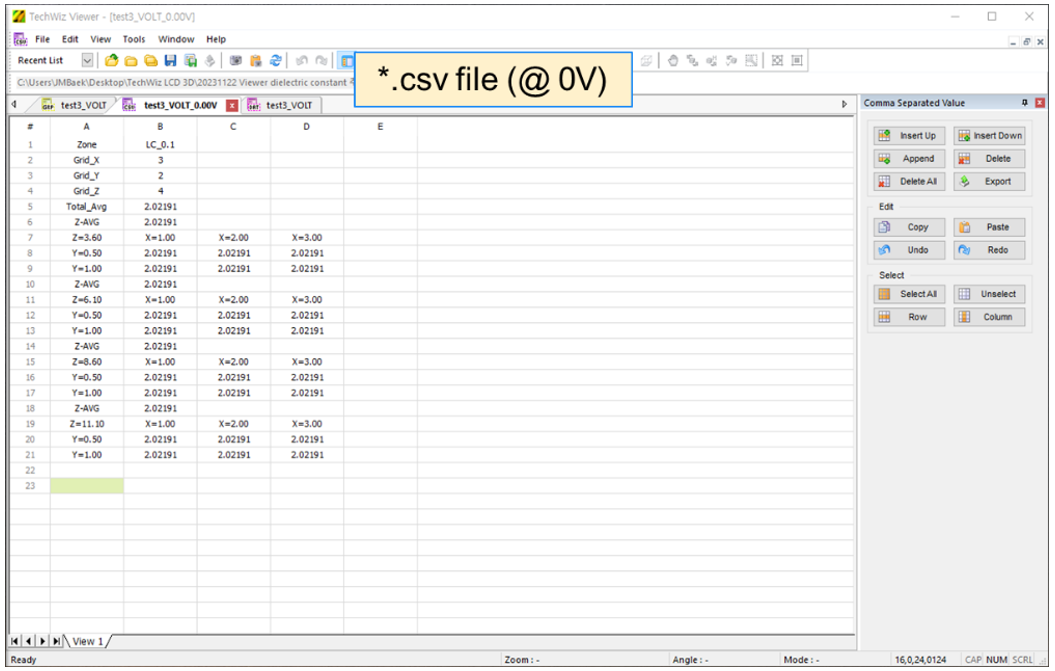
Task: Open the View 1 sheet tab
Action: [x=87, y=641]
